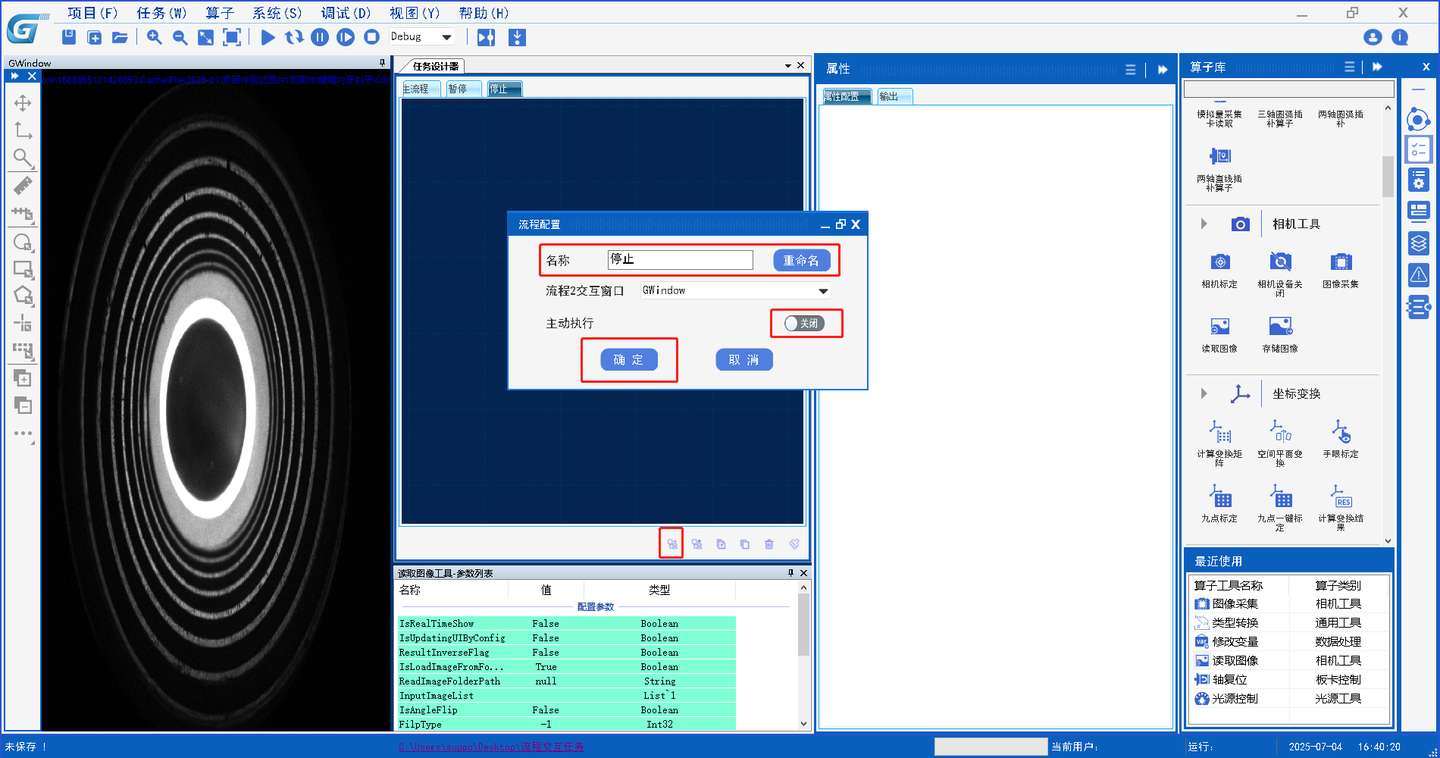Open the 系统(S) menu
The width and height of the screenshot is (1440, 758).
coord(277,13)
